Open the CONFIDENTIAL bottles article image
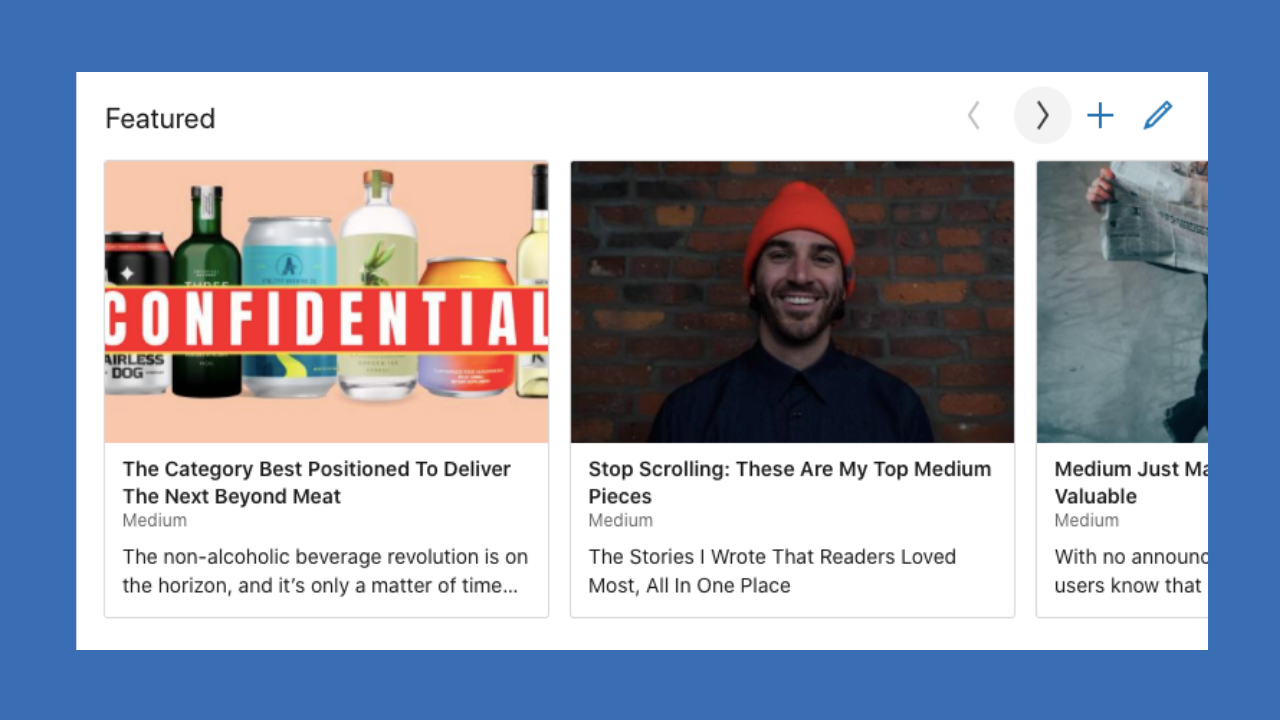Screen dimensions: 1280x720 (x=326, y=302)
